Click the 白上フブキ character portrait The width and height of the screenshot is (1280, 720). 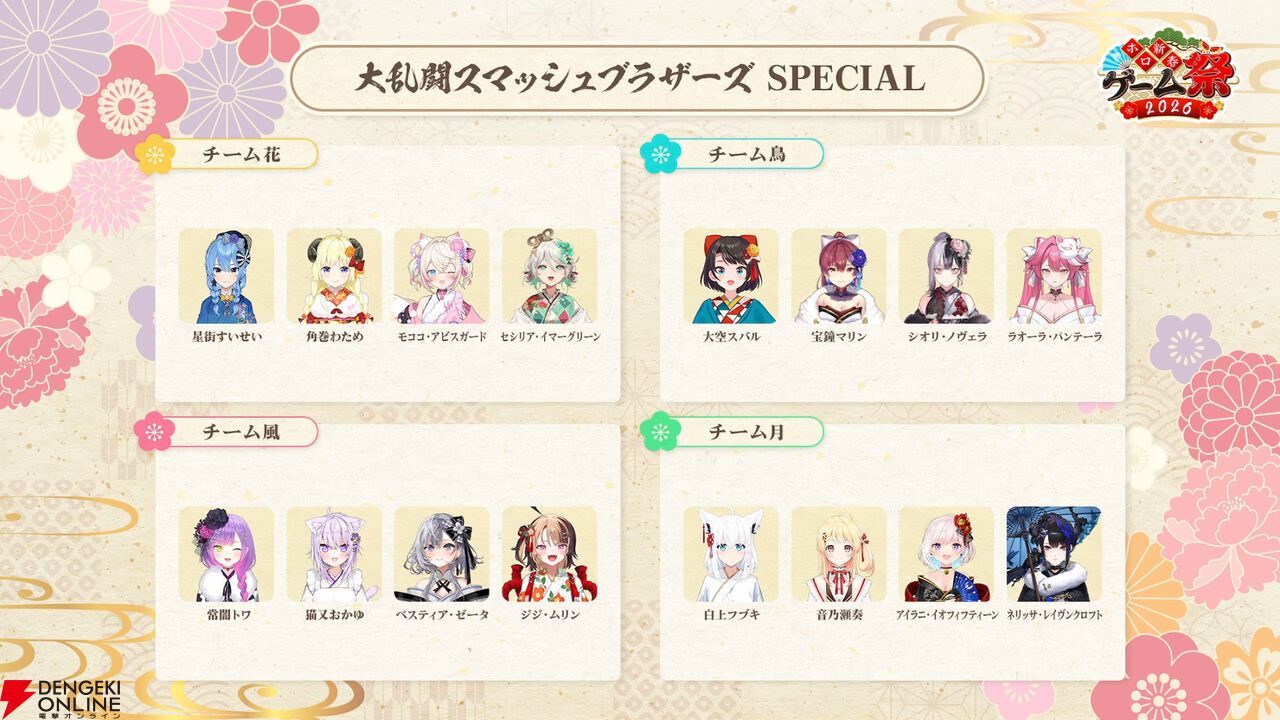pyautogui.click(x=731, y=554)
